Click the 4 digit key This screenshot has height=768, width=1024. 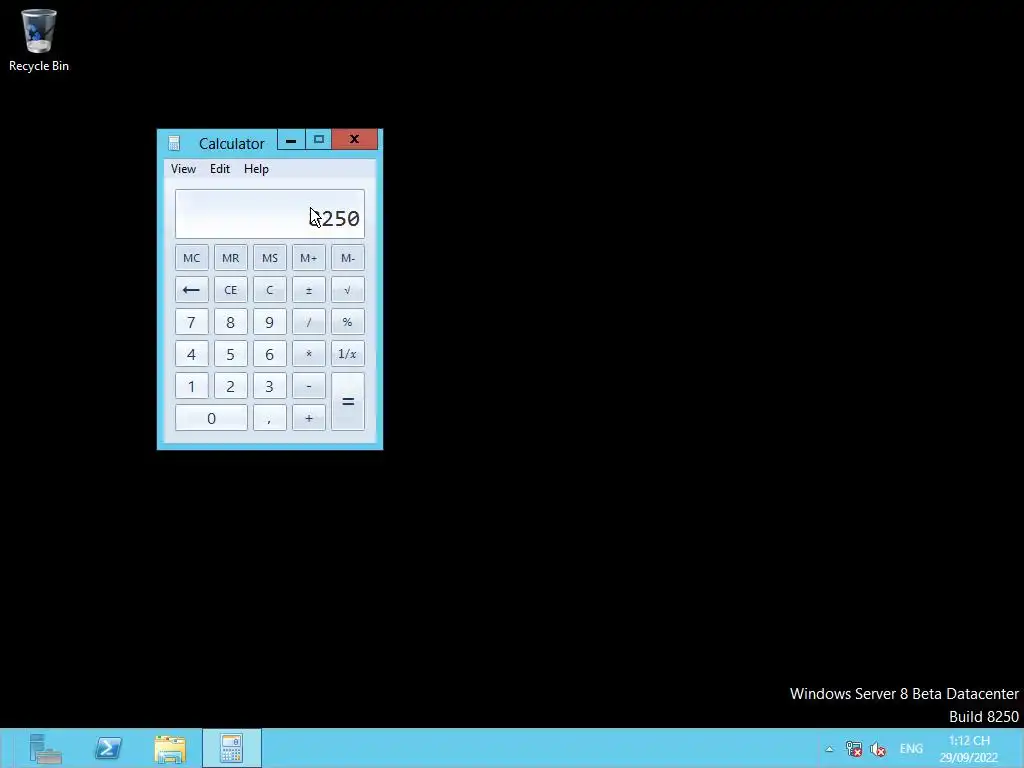191,354
